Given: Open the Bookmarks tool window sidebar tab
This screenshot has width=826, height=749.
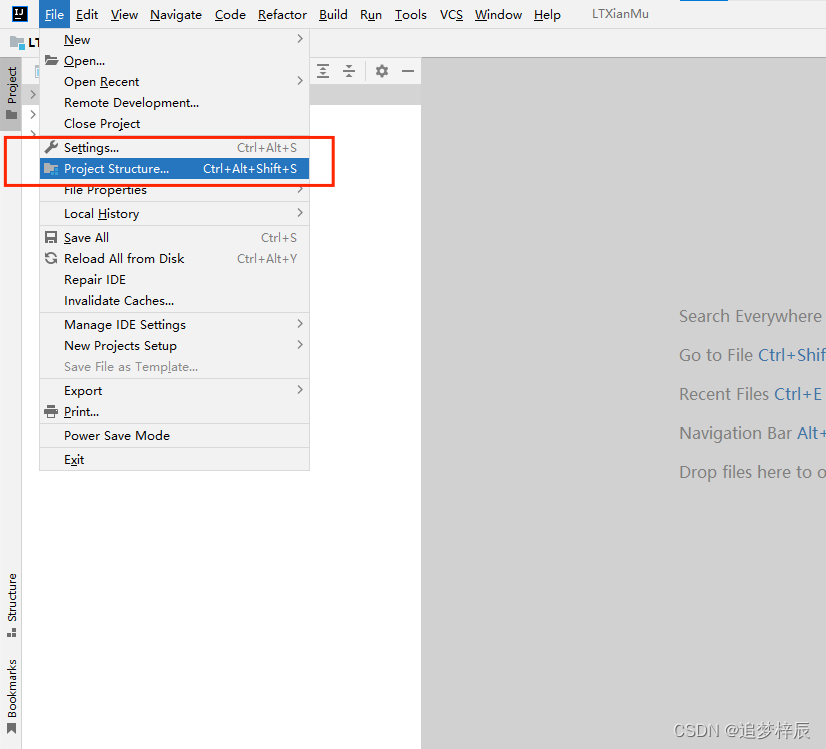Looking at the screenshot, I should [x=12, y=696].
